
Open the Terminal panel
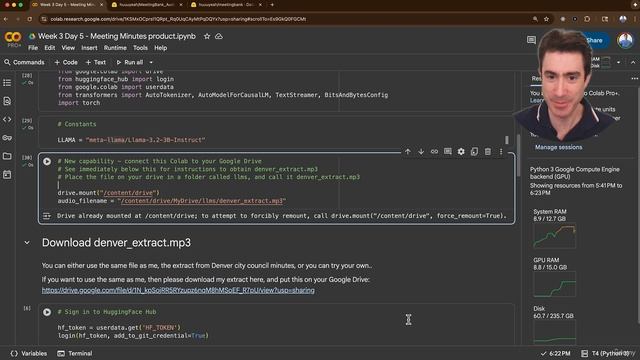75,353
